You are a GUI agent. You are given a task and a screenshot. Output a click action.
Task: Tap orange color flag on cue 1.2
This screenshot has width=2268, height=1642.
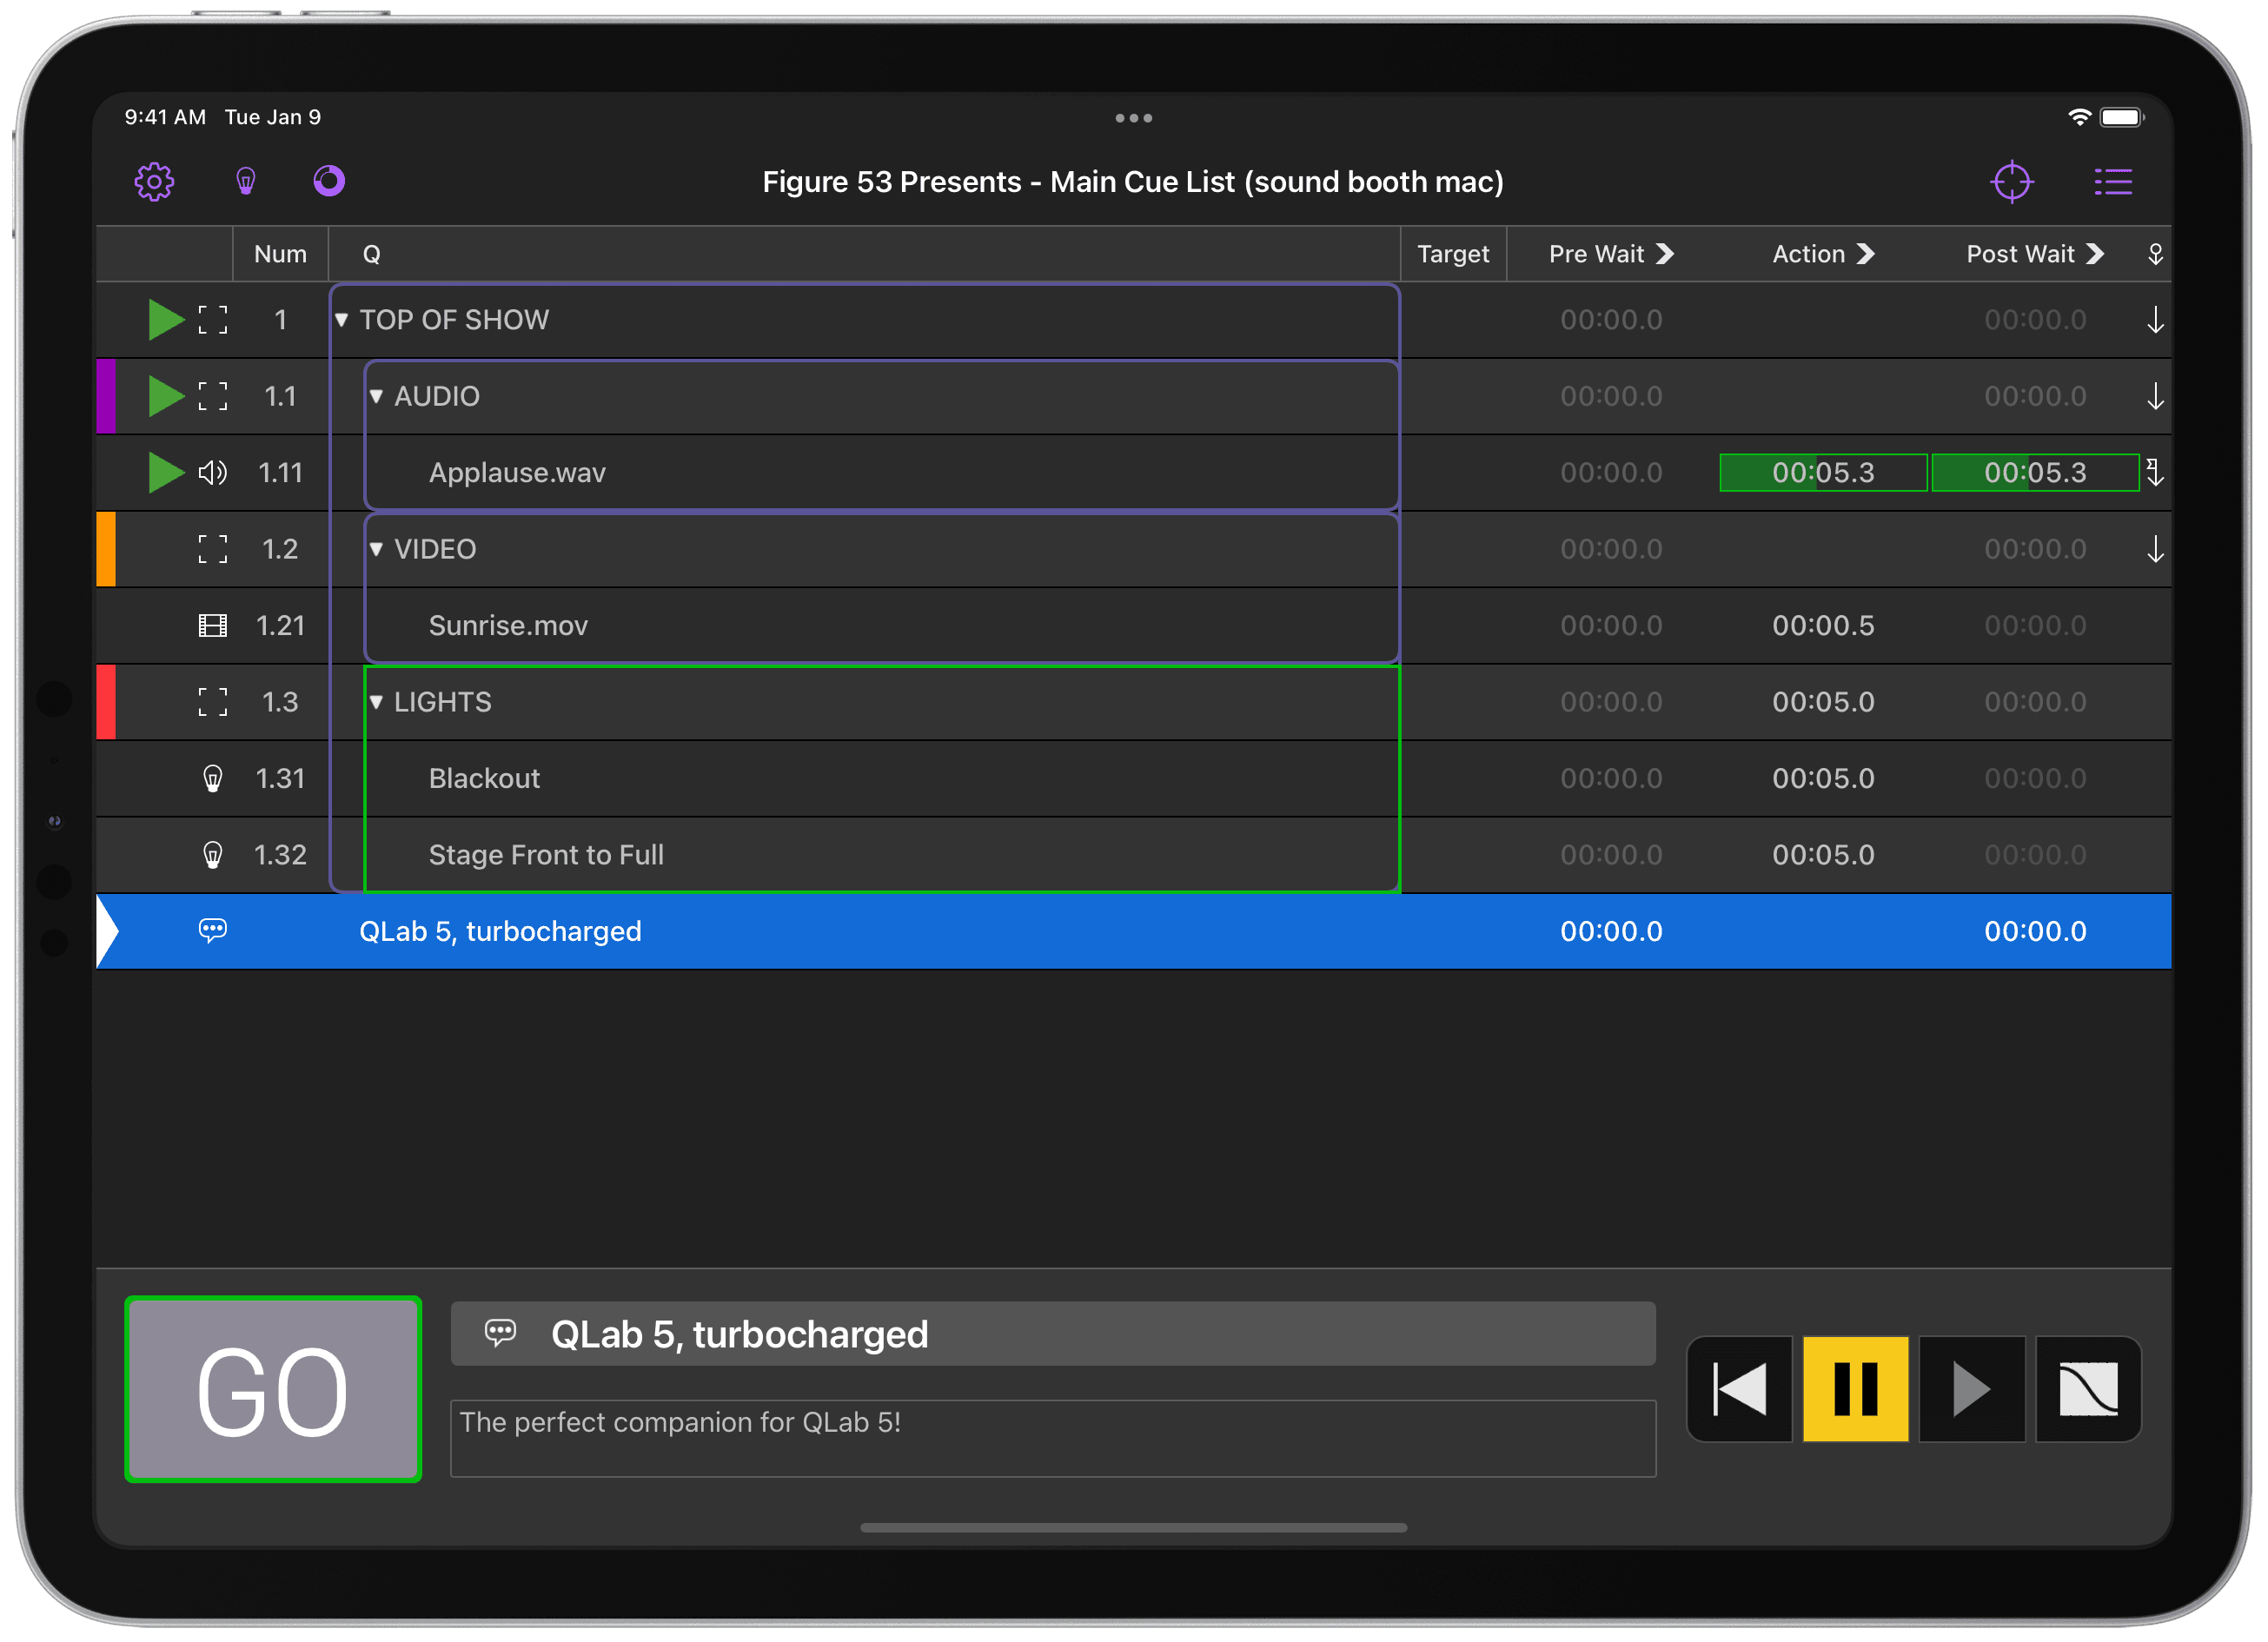pos(106,549)
